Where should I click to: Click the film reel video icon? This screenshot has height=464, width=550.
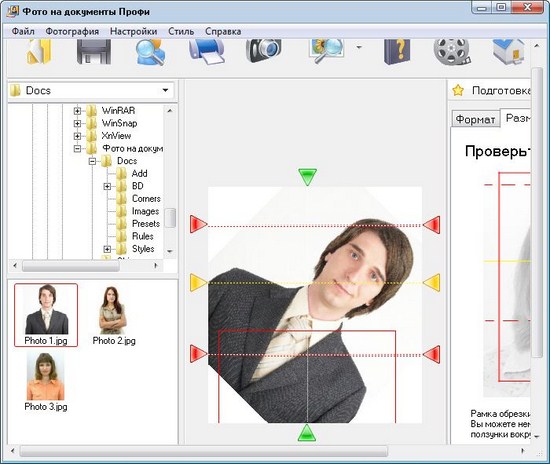pyautogui.click(x=452, y=52)
